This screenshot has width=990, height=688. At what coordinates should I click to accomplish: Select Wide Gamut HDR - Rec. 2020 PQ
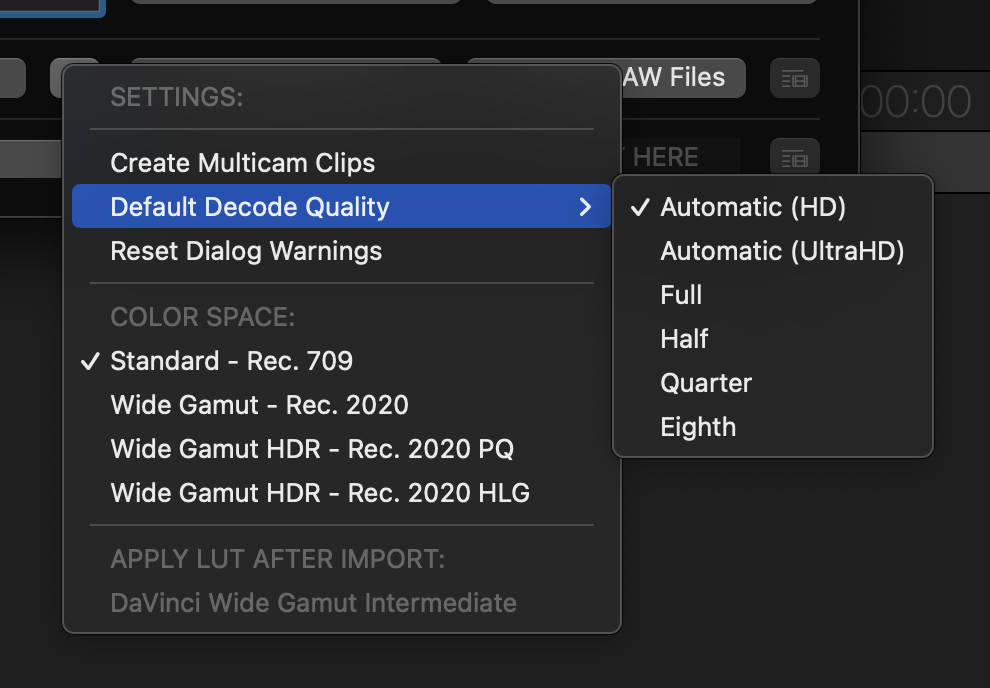coord(312,449)
